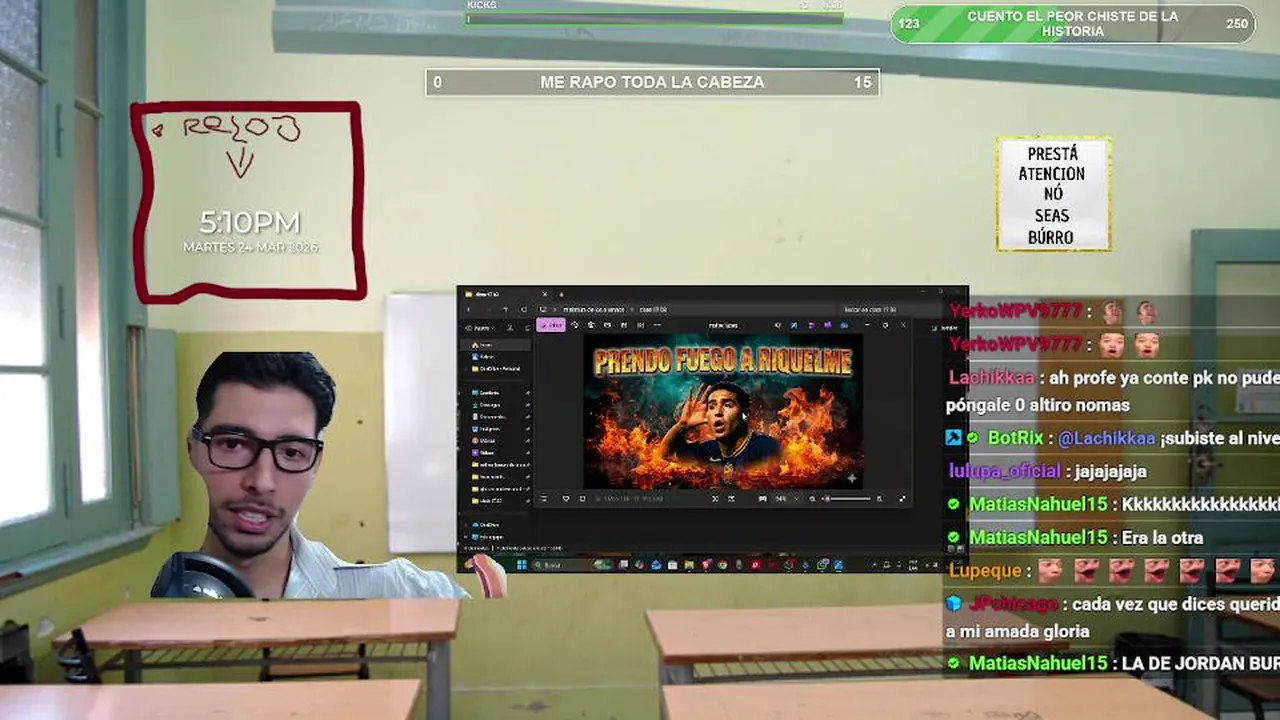Expand the OneDrive node near sidebar bottom
The image size is (1280, 720).
[465, 525]
